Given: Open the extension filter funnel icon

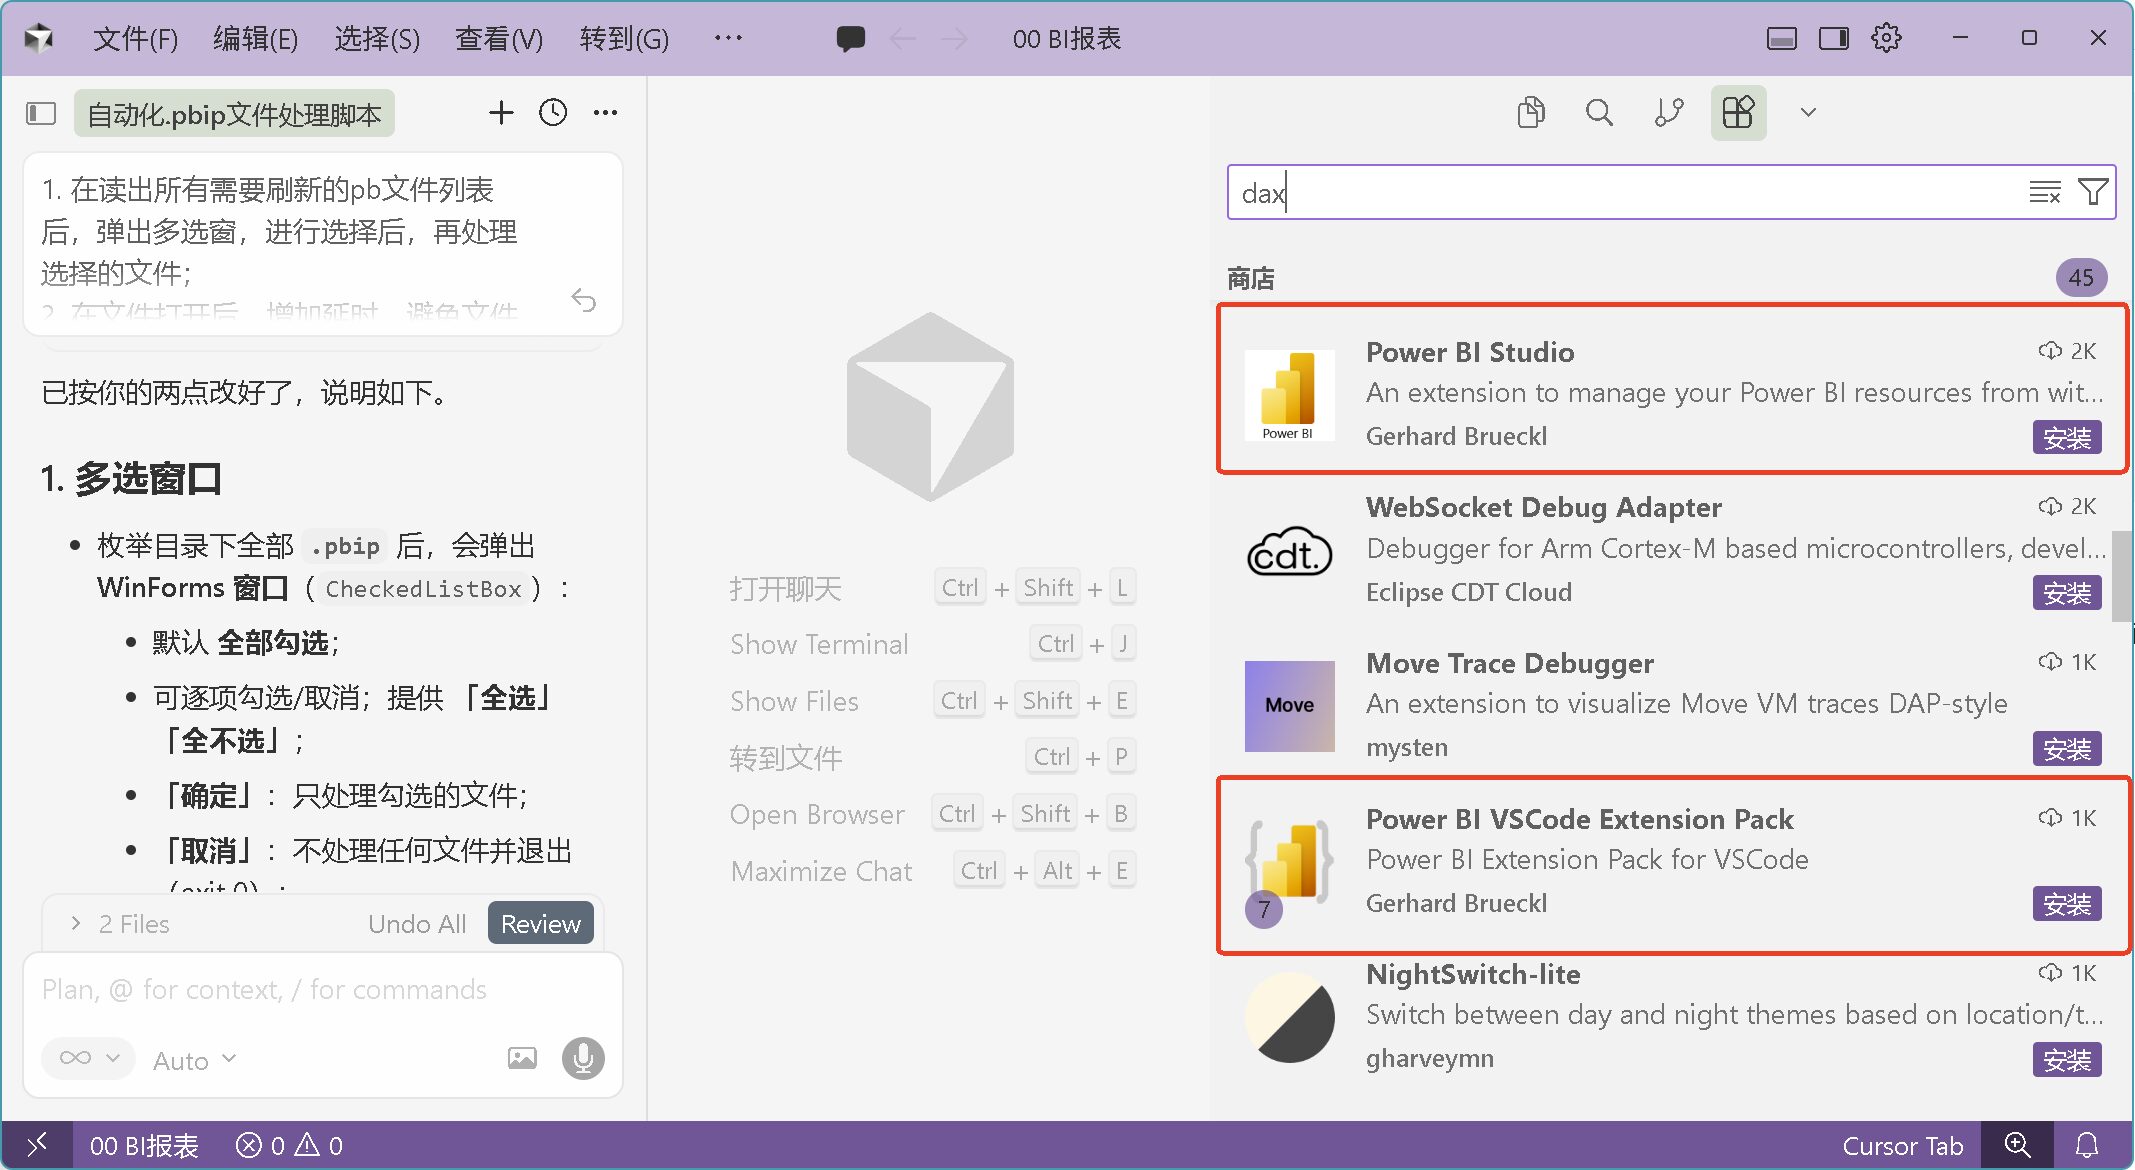Looking at the screenshot, I should pyautogui.click(x=2092, y=192).
